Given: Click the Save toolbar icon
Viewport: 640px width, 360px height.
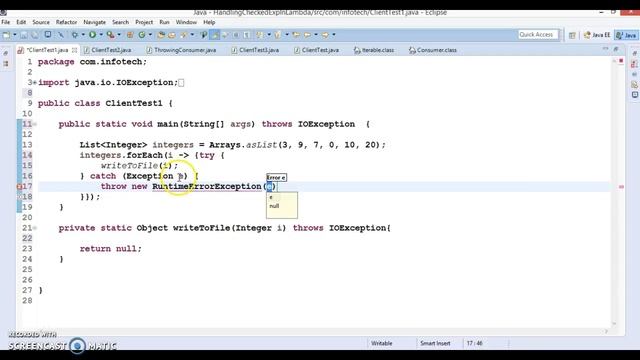Looking at the screenshot, I should pyautogui.click(x=24, y=35).
